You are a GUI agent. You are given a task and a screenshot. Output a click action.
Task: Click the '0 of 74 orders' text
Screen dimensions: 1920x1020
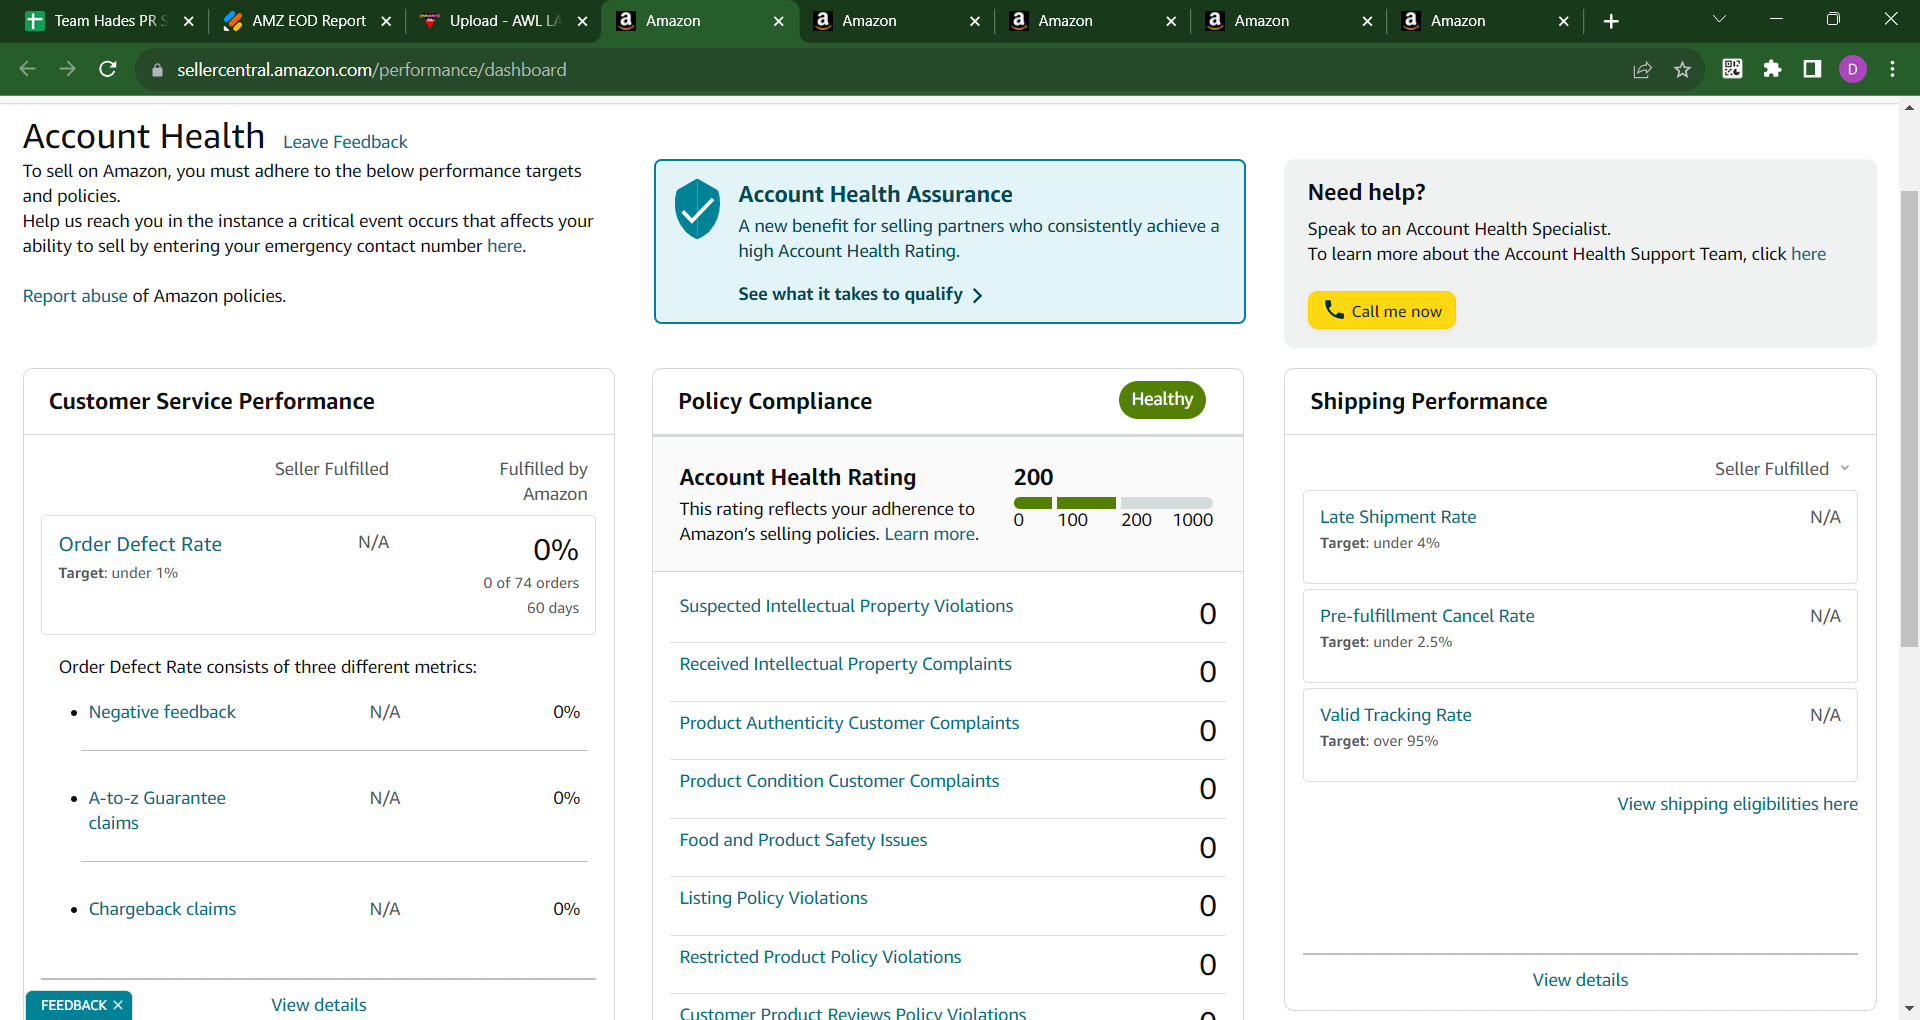click(x=531, y=583)
